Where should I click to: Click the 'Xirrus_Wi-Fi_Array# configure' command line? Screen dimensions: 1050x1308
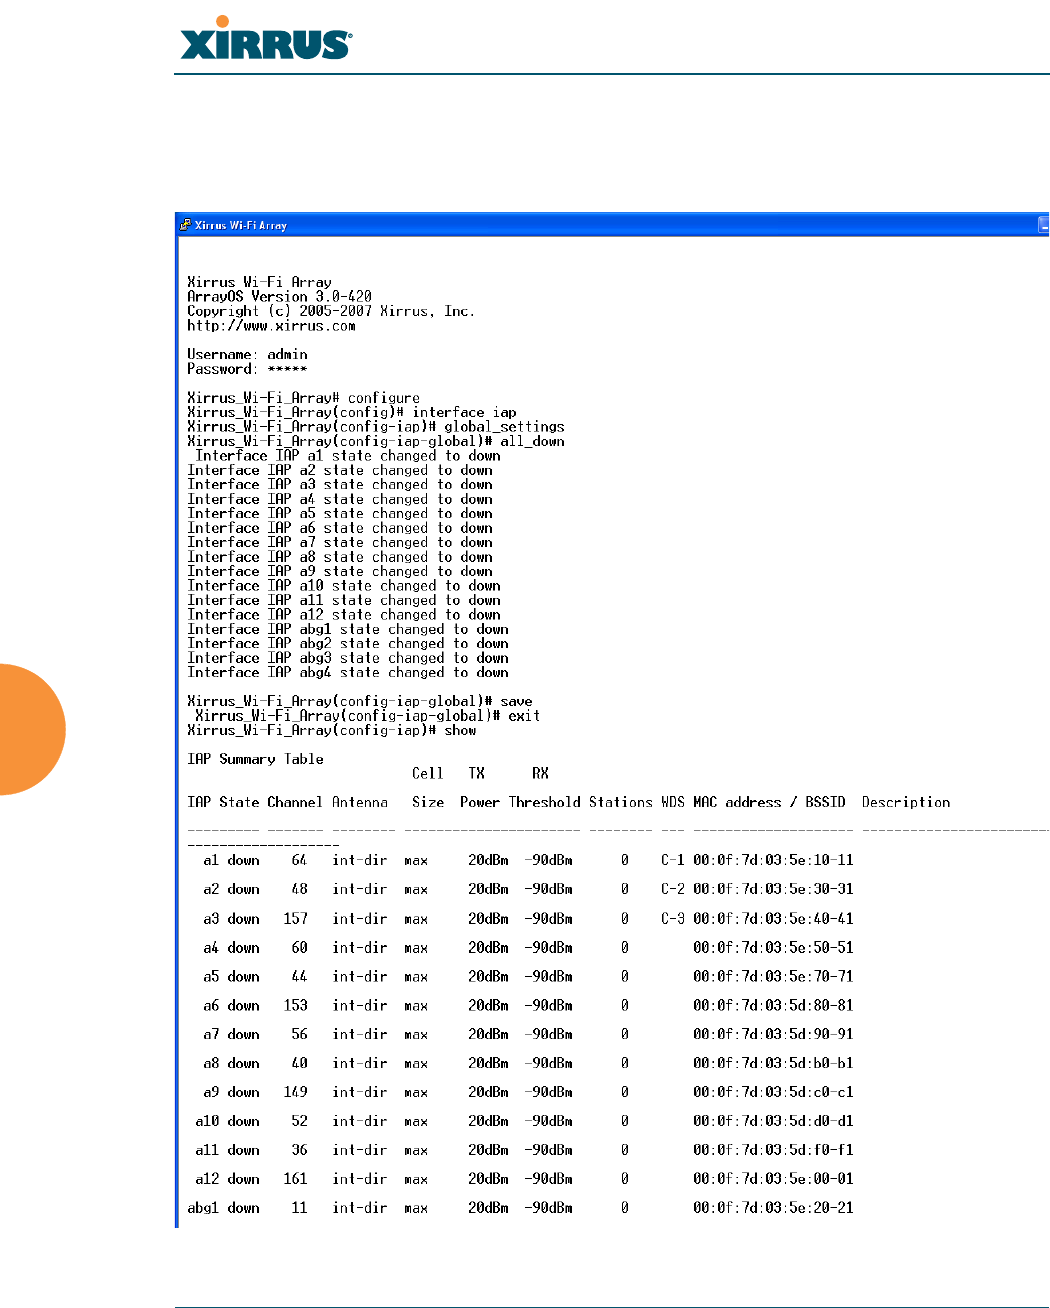tap(303, 398)
